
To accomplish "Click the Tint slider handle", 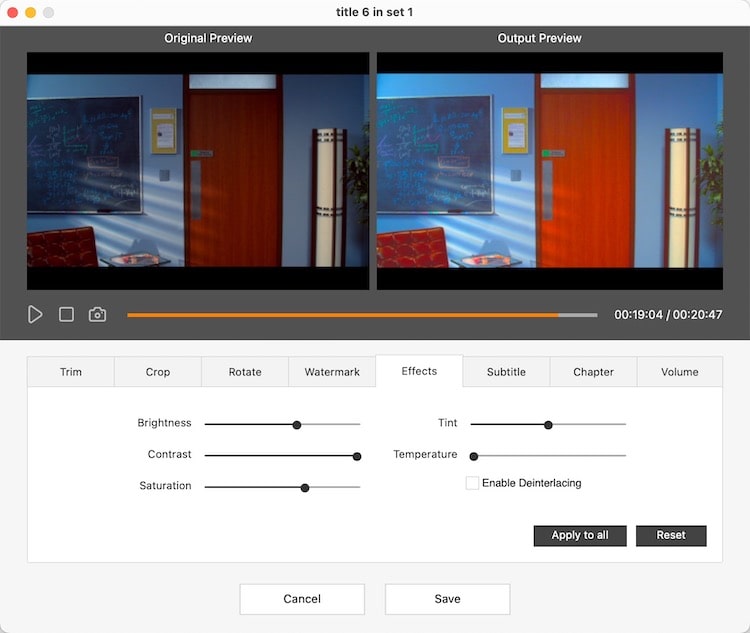I will point(548,424).
